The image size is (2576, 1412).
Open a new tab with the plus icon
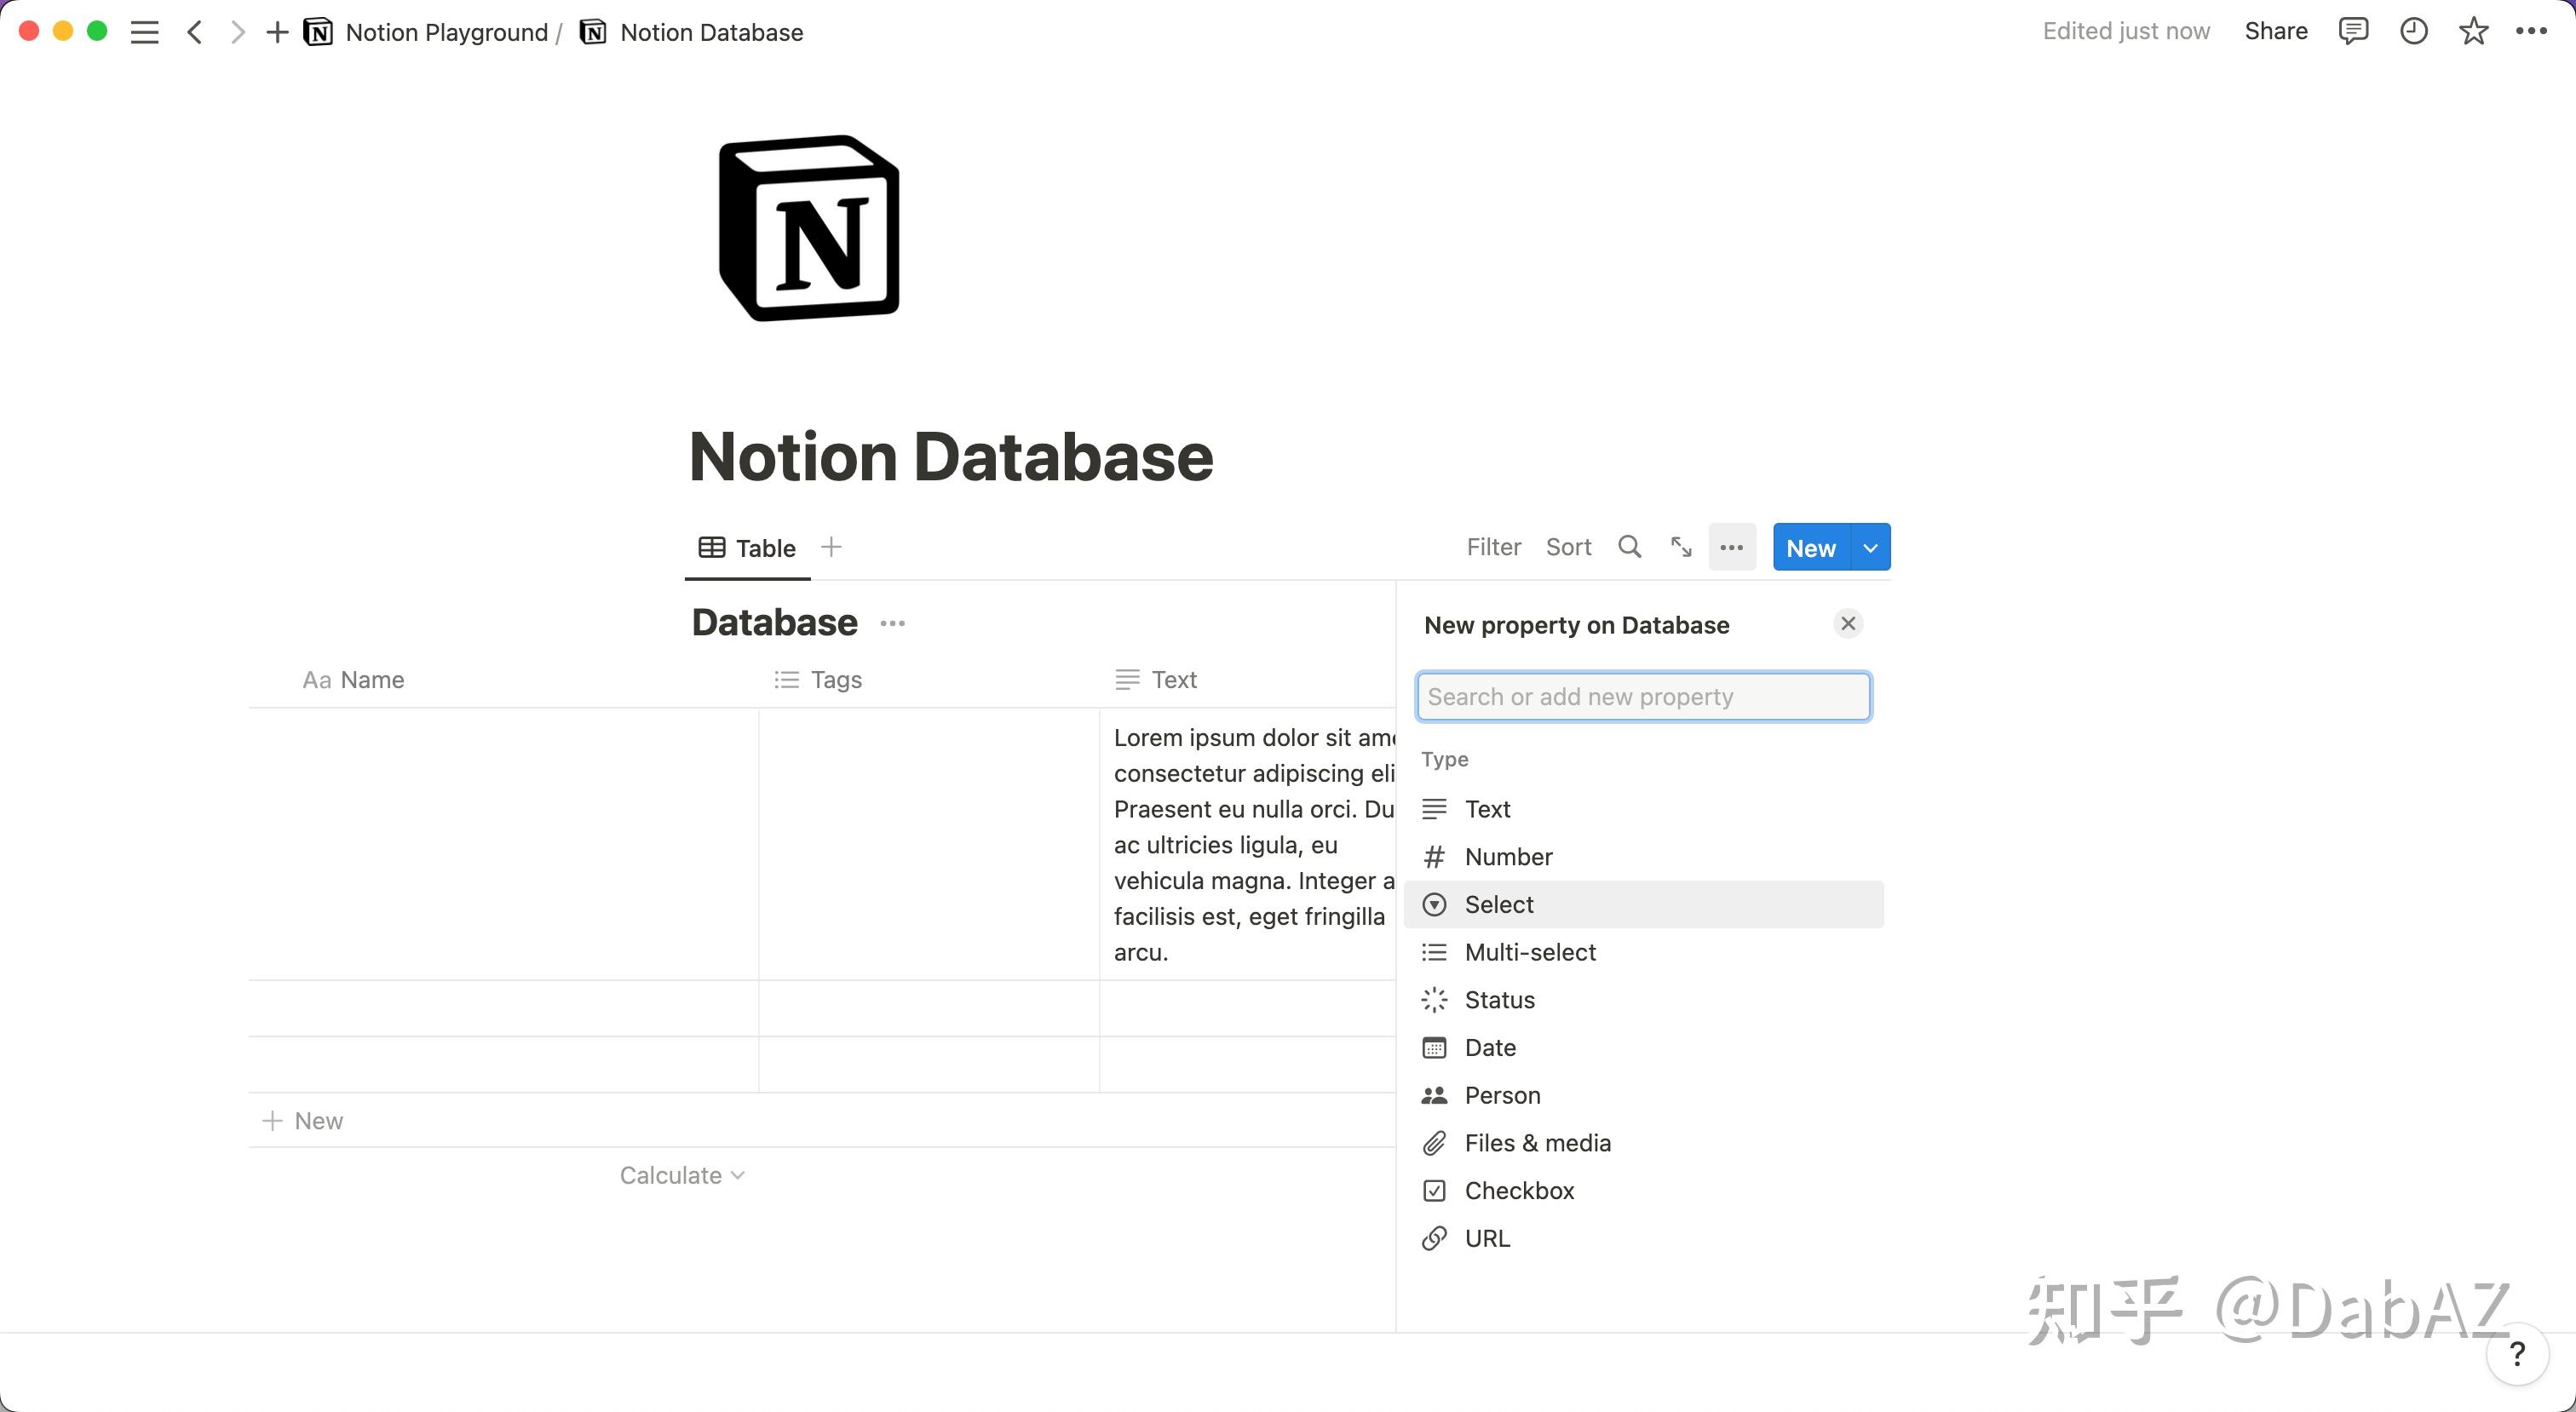[x=275, y=31]
